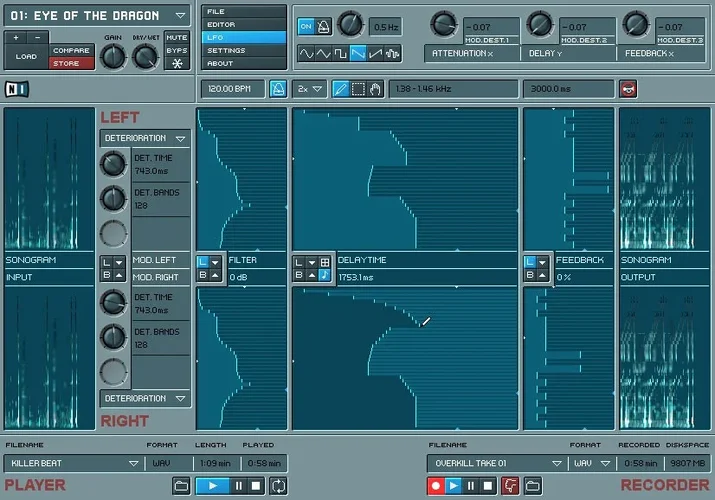Click the GAIN knob
Screen dimensions: 715x500
113,57
